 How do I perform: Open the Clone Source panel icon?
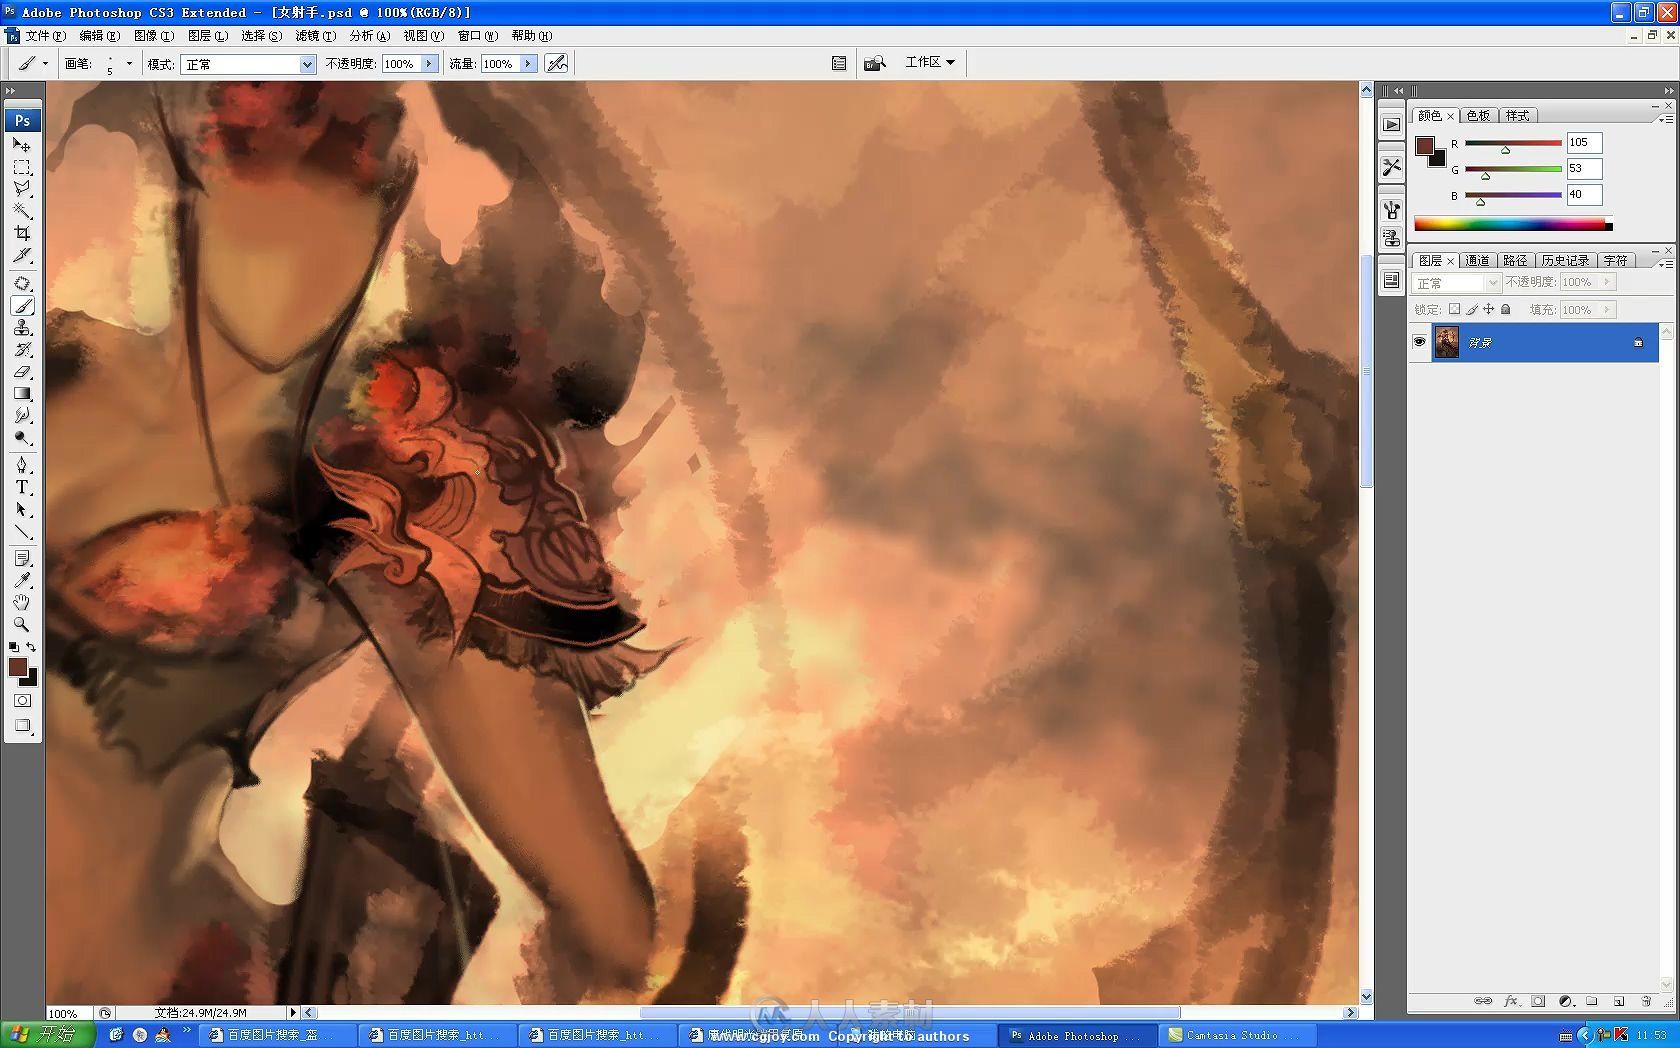click(x=1391, y=238)
